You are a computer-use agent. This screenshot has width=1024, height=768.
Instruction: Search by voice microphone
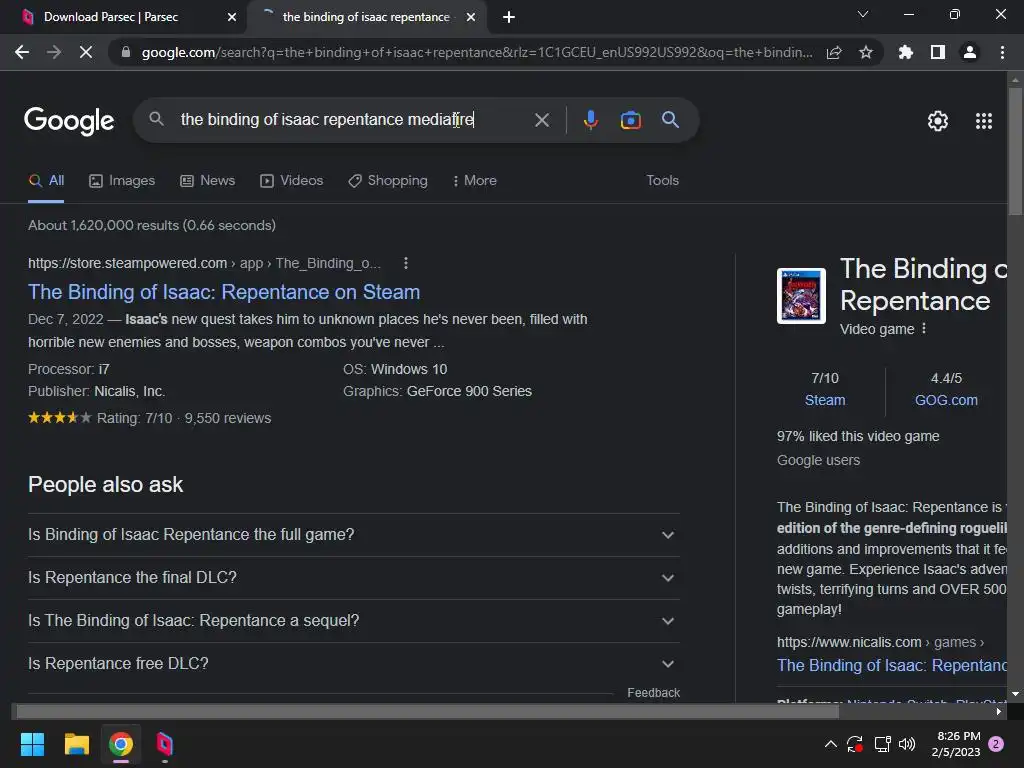(x=590, y=120)
